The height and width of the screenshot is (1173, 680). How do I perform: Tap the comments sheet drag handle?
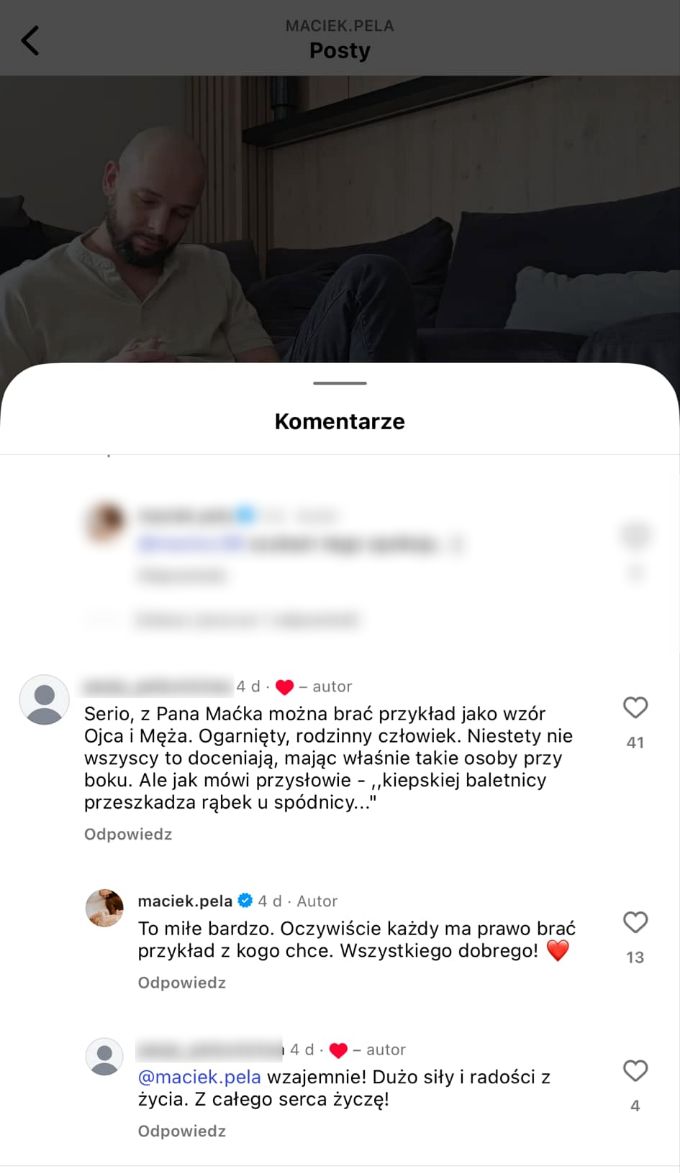coord(340,383)
